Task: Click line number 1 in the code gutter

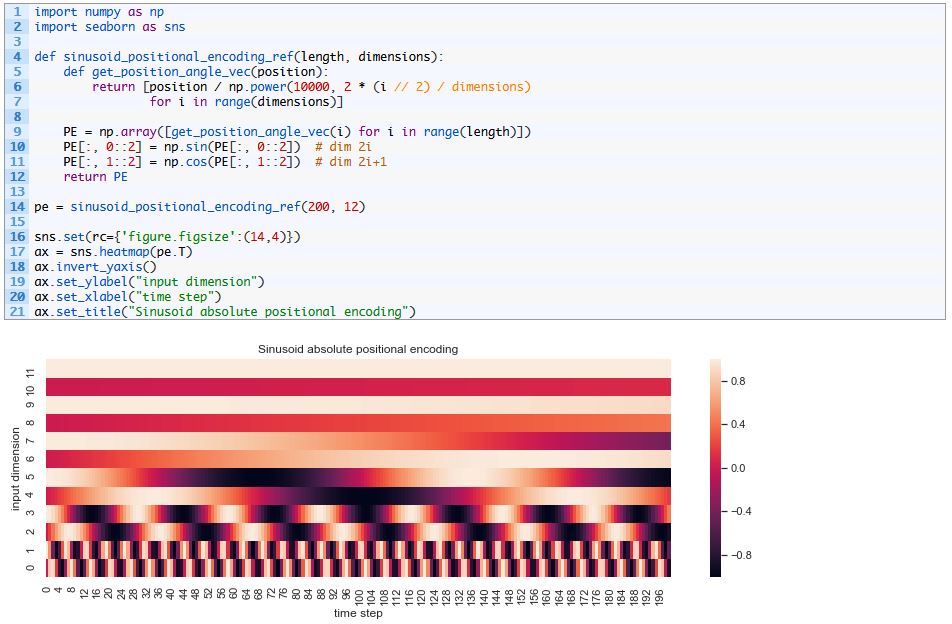Action: (17, 12)
